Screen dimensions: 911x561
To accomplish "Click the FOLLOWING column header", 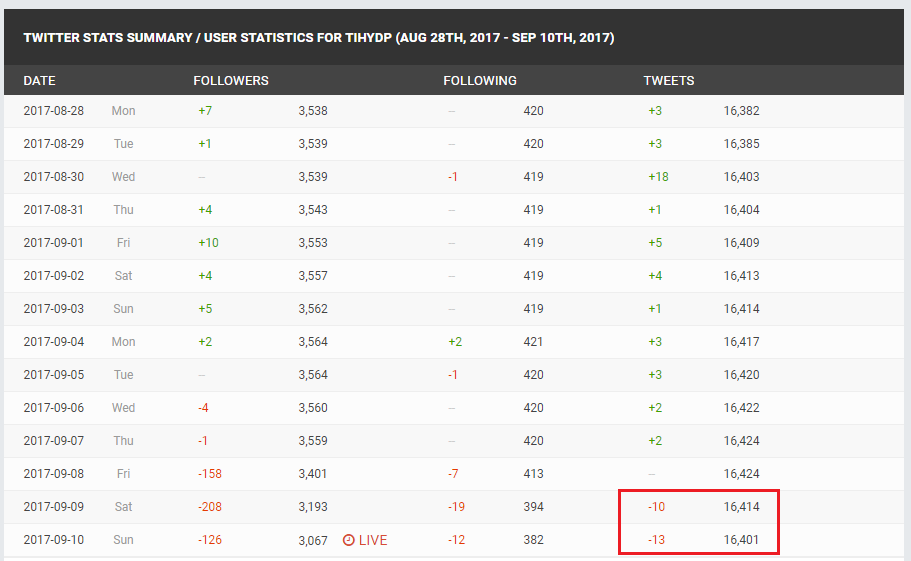I will coord(480,81).
